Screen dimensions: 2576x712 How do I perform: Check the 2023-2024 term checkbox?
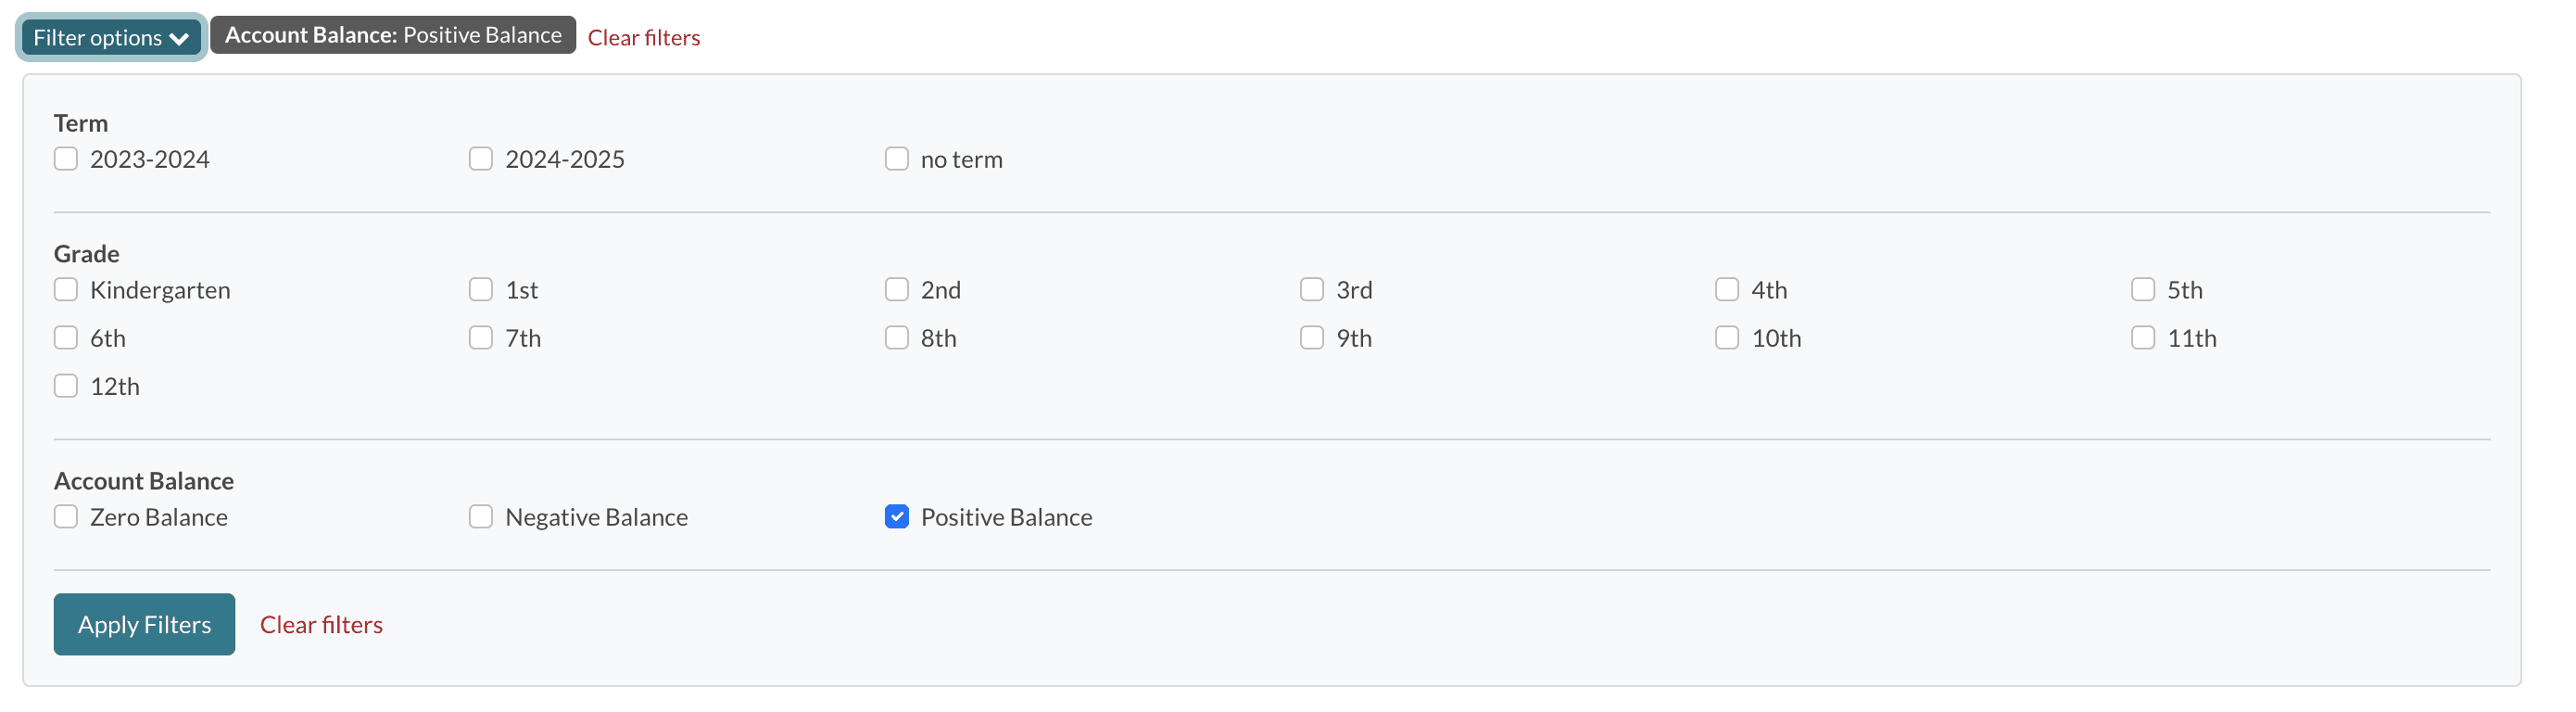(66, 159)
